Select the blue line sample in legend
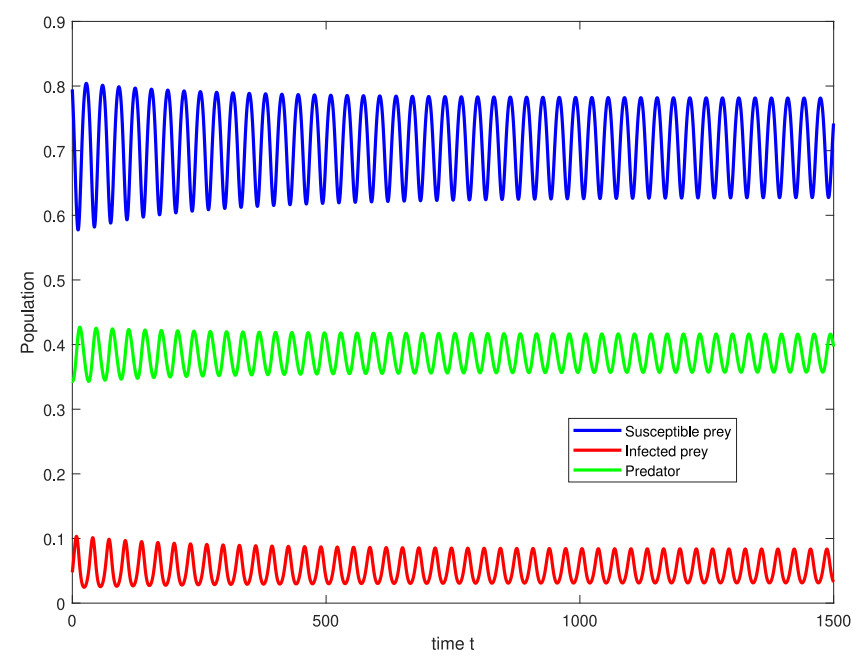The width and height of the screenshot is (865, 665). 597,432
